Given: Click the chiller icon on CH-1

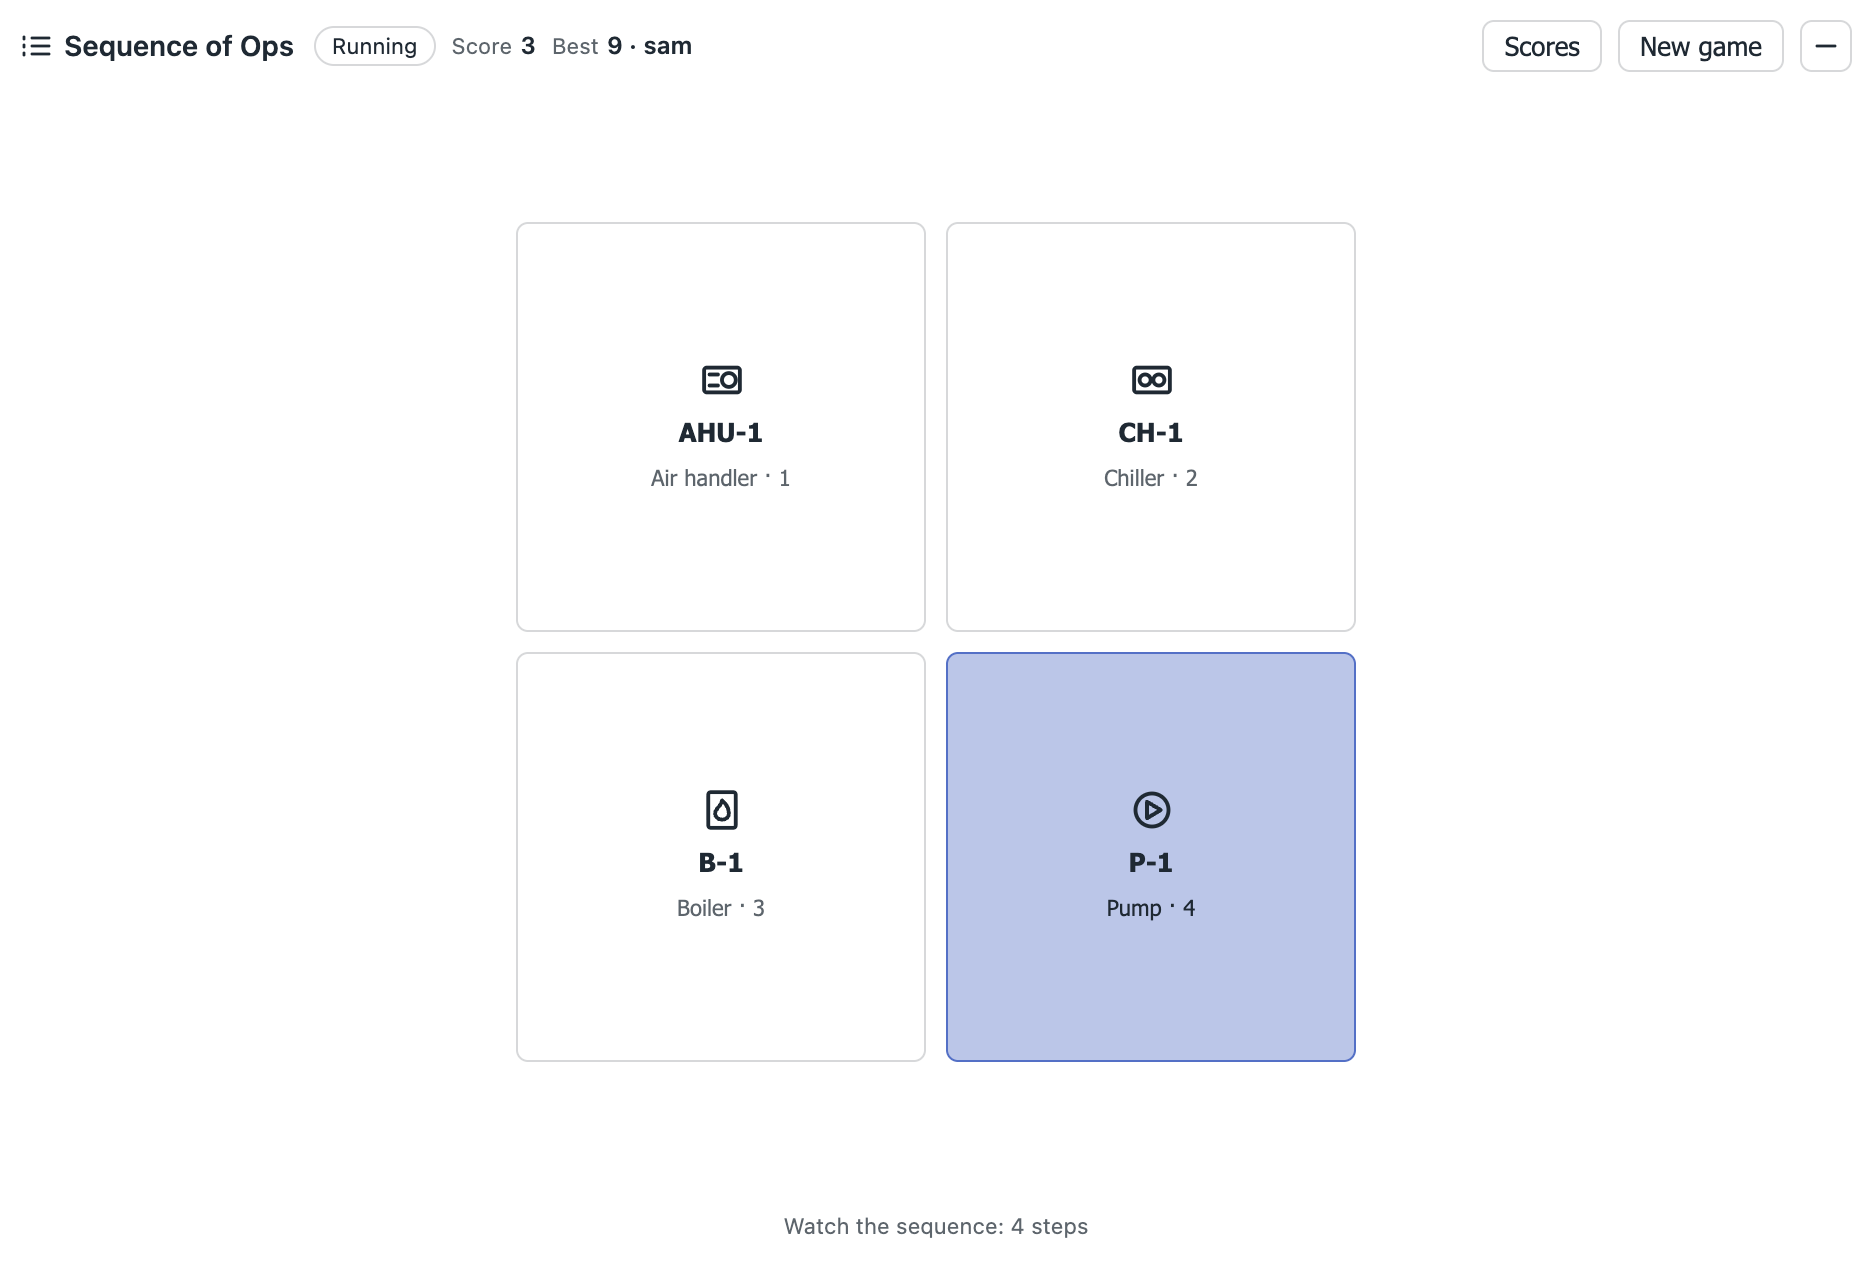Looking at the screenshot, I should tap(1151, 380).
